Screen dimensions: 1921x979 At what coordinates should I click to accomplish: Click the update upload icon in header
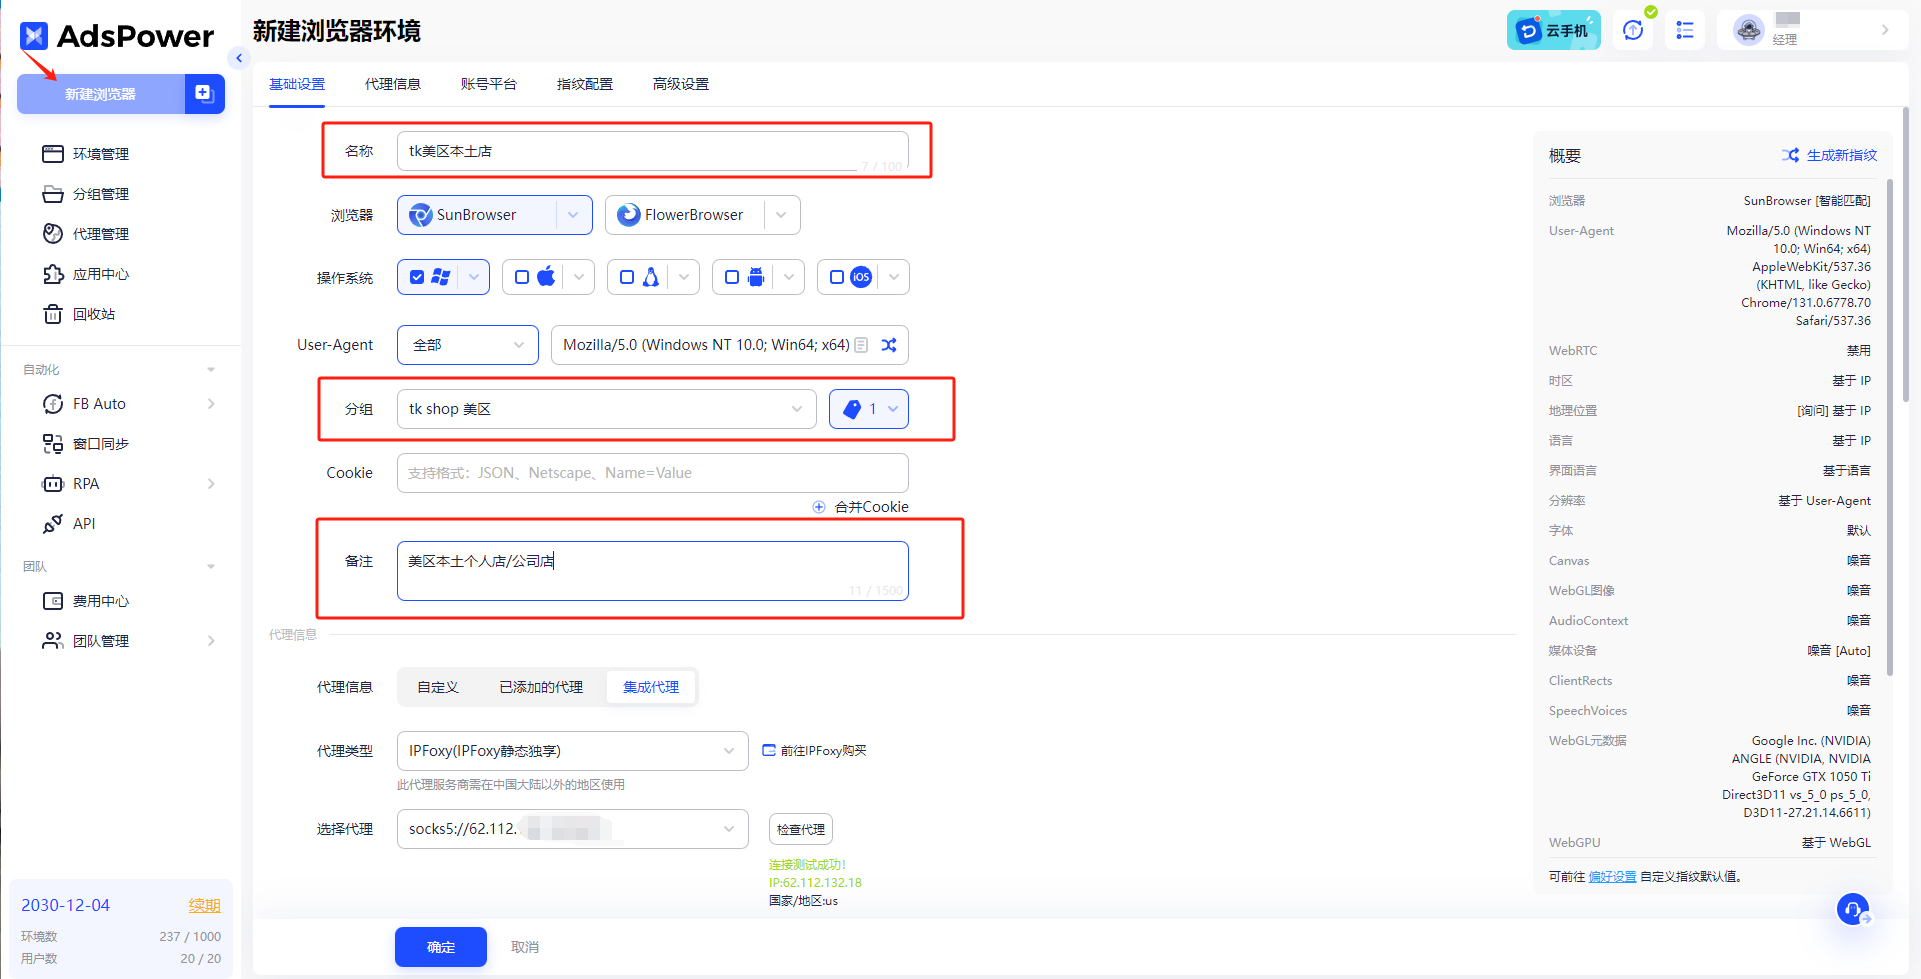coord(1633,30)
